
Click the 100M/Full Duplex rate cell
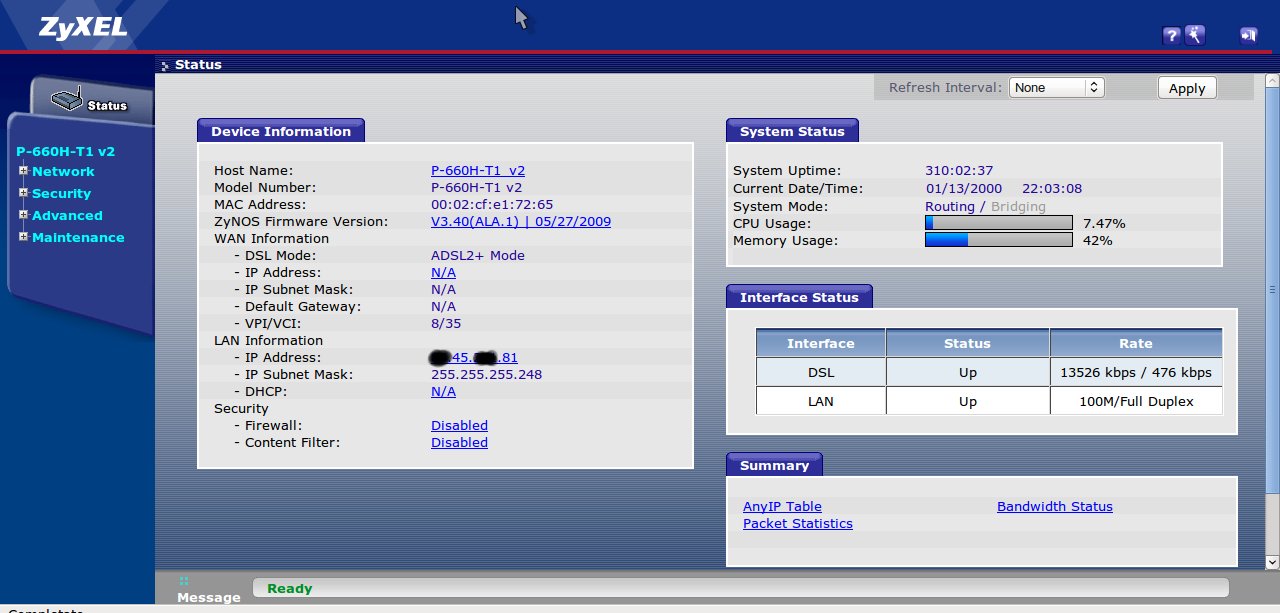tap(1136, 401)
